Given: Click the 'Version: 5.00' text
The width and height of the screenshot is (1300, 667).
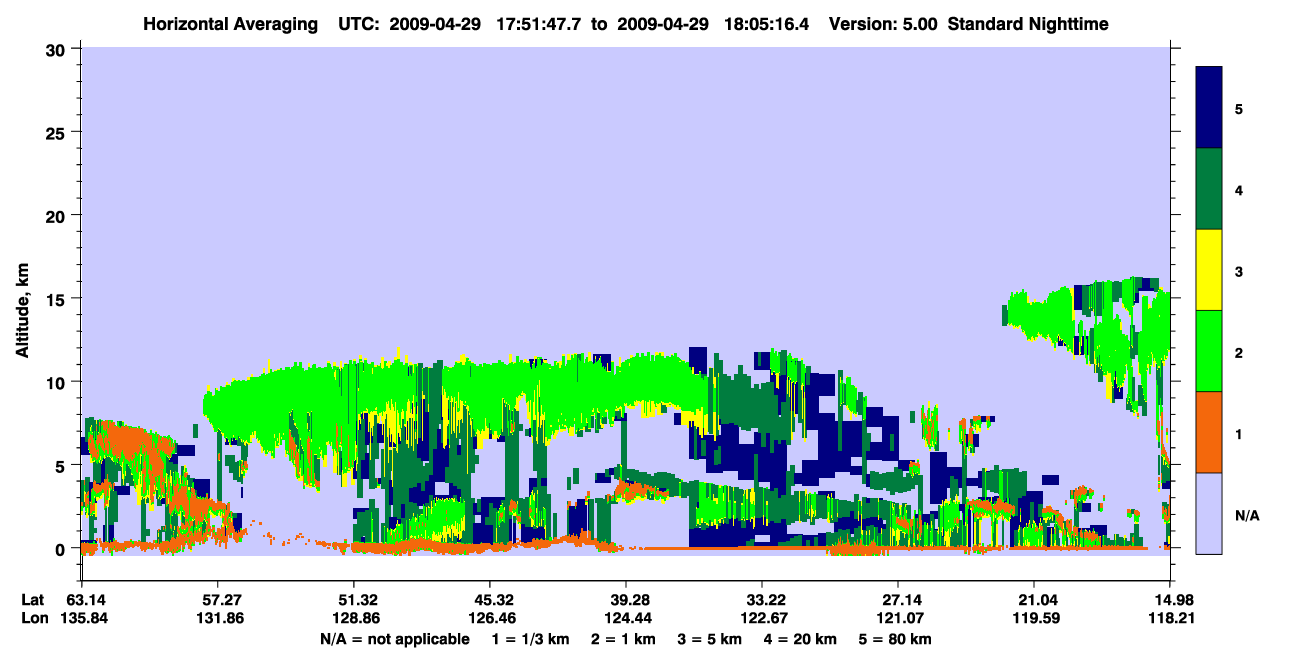Looking at the screenshot, I should [883, 23].
